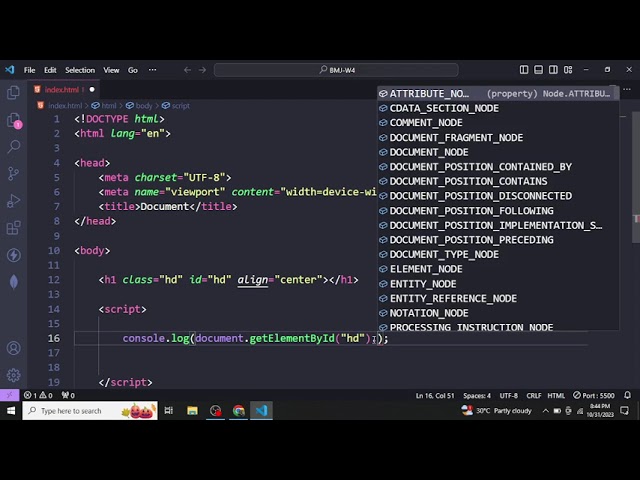Select the ENTITY_REFERENCE_NODE suggestion
Viewport: 640px width, 480px height.
click(498, 299)
